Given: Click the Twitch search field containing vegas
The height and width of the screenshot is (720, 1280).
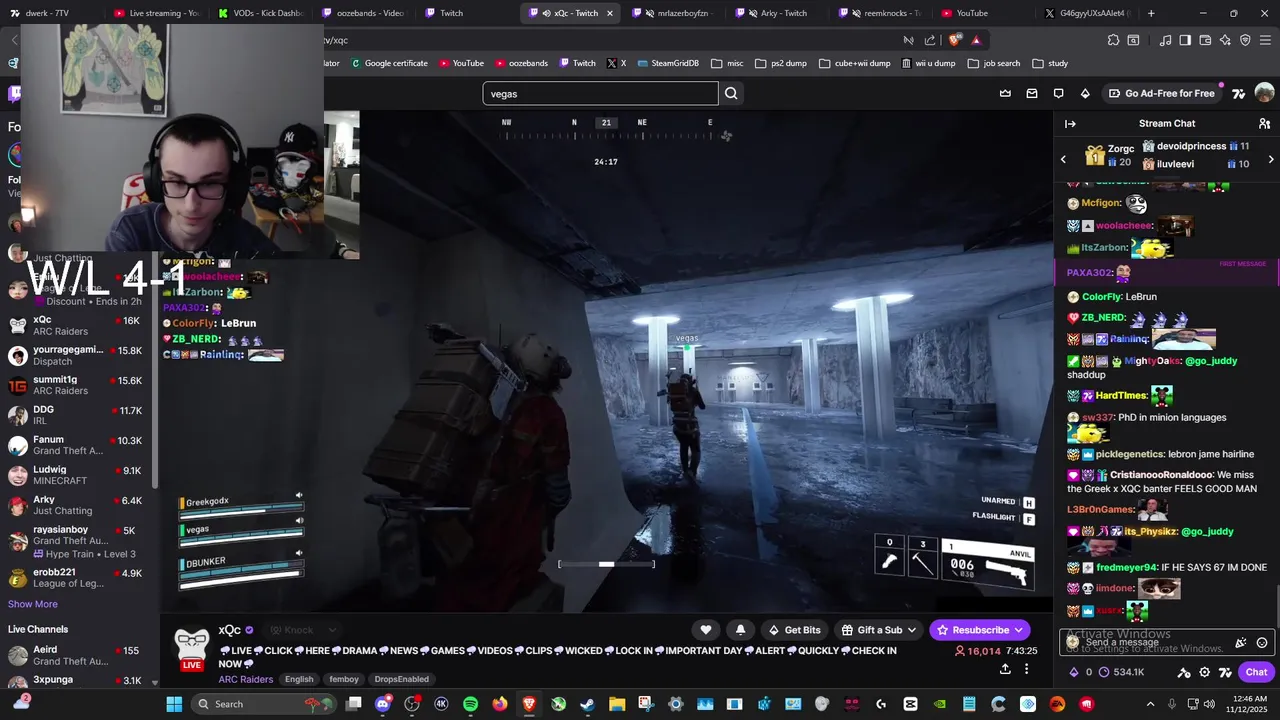Looking at the screenshot, I should pyautogui.click(x=600, y=94).
